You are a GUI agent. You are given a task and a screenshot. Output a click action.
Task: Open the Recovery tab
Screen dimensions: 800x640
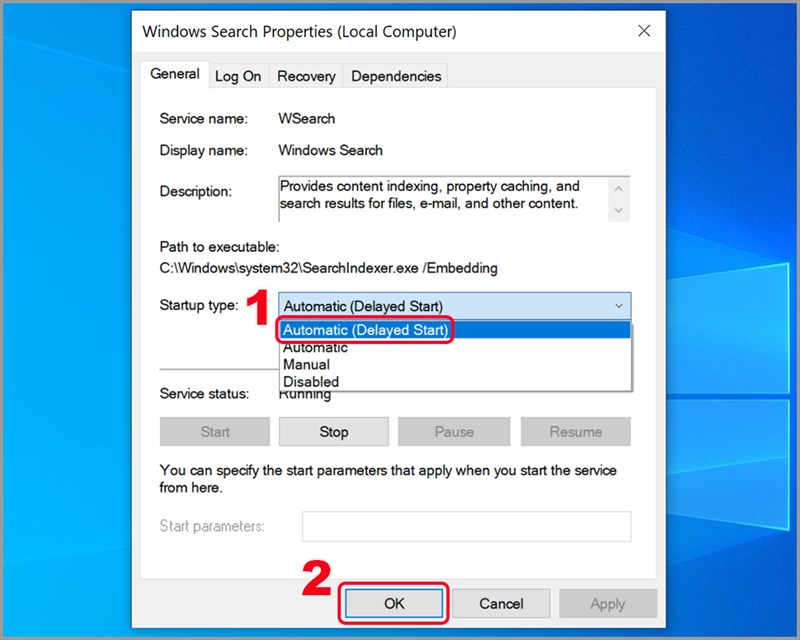click(306, 76)
